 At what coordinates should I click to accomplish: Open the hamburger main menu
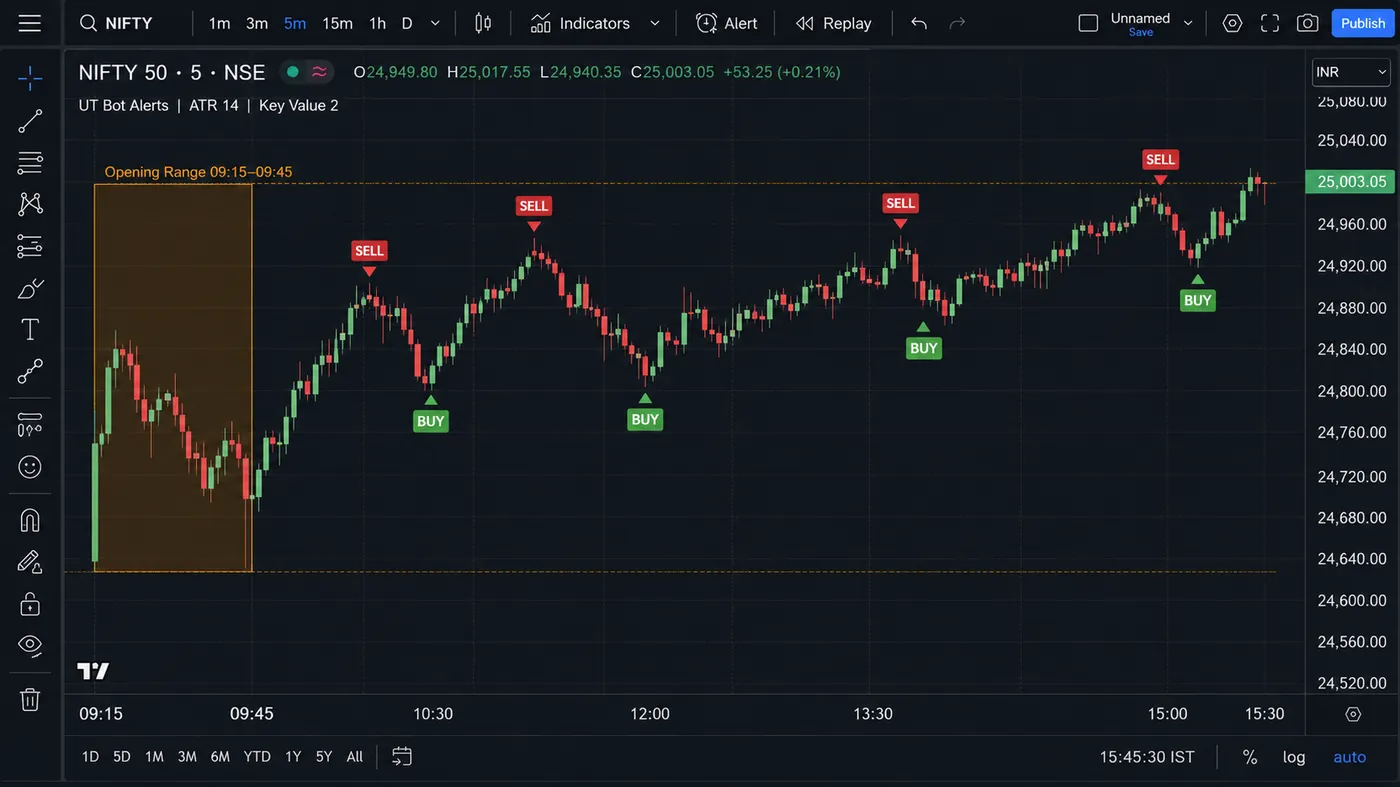pyautogui.click(x=30, y=23)
